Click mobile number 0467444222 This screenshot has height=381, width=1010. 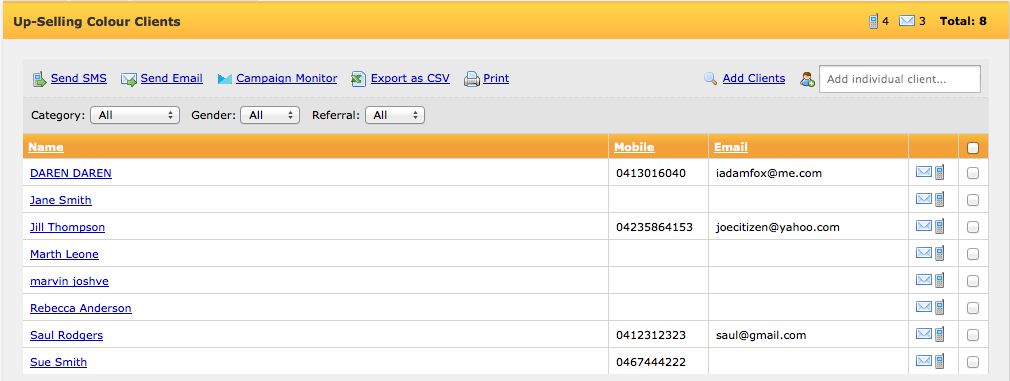coord(651,362)
